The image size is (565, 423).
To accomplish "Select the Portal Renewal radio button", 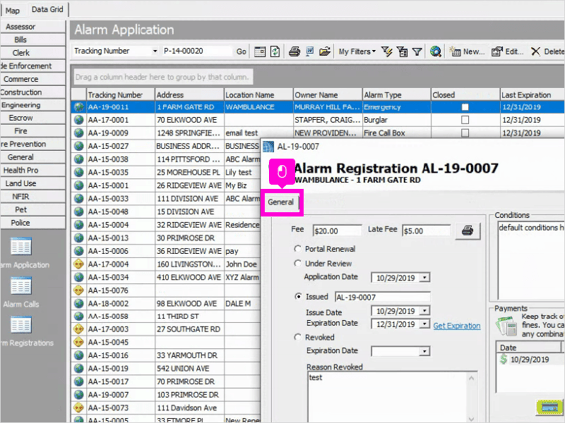I will 297,249.
